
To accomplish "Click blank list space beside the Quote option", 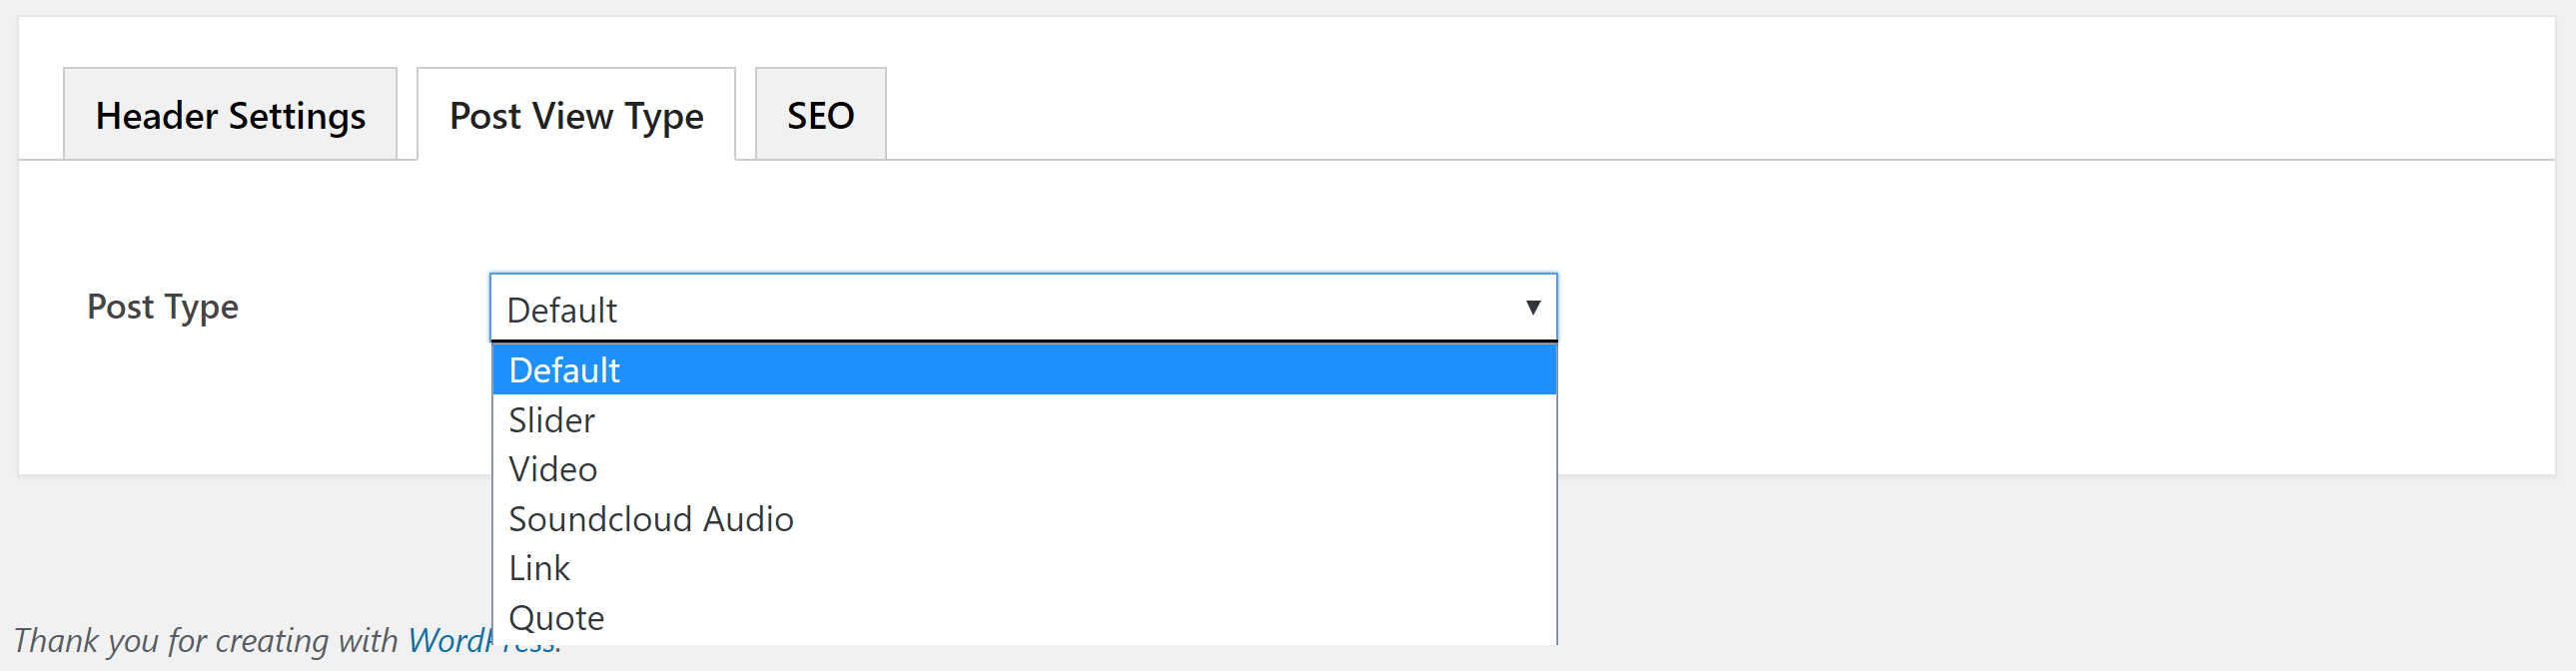I will point(1100,618).
